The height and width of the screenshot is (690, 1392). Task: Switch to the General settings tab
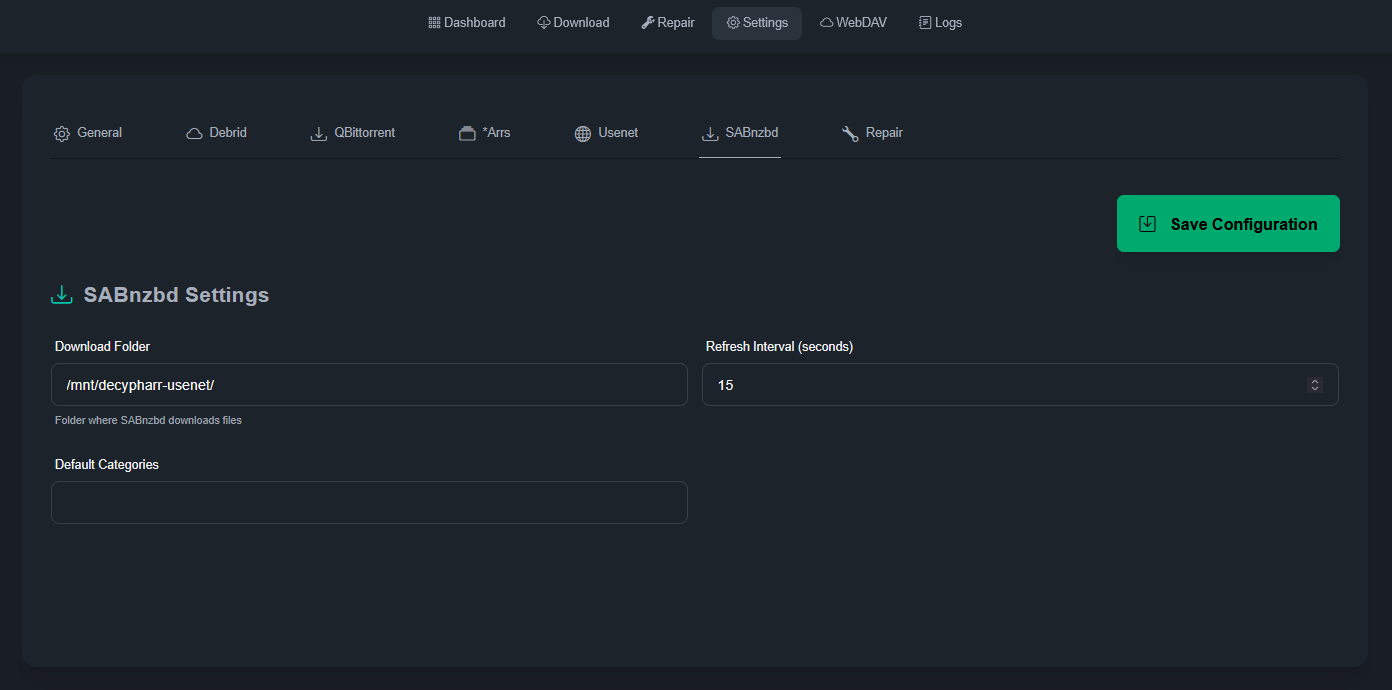(88, 133)
